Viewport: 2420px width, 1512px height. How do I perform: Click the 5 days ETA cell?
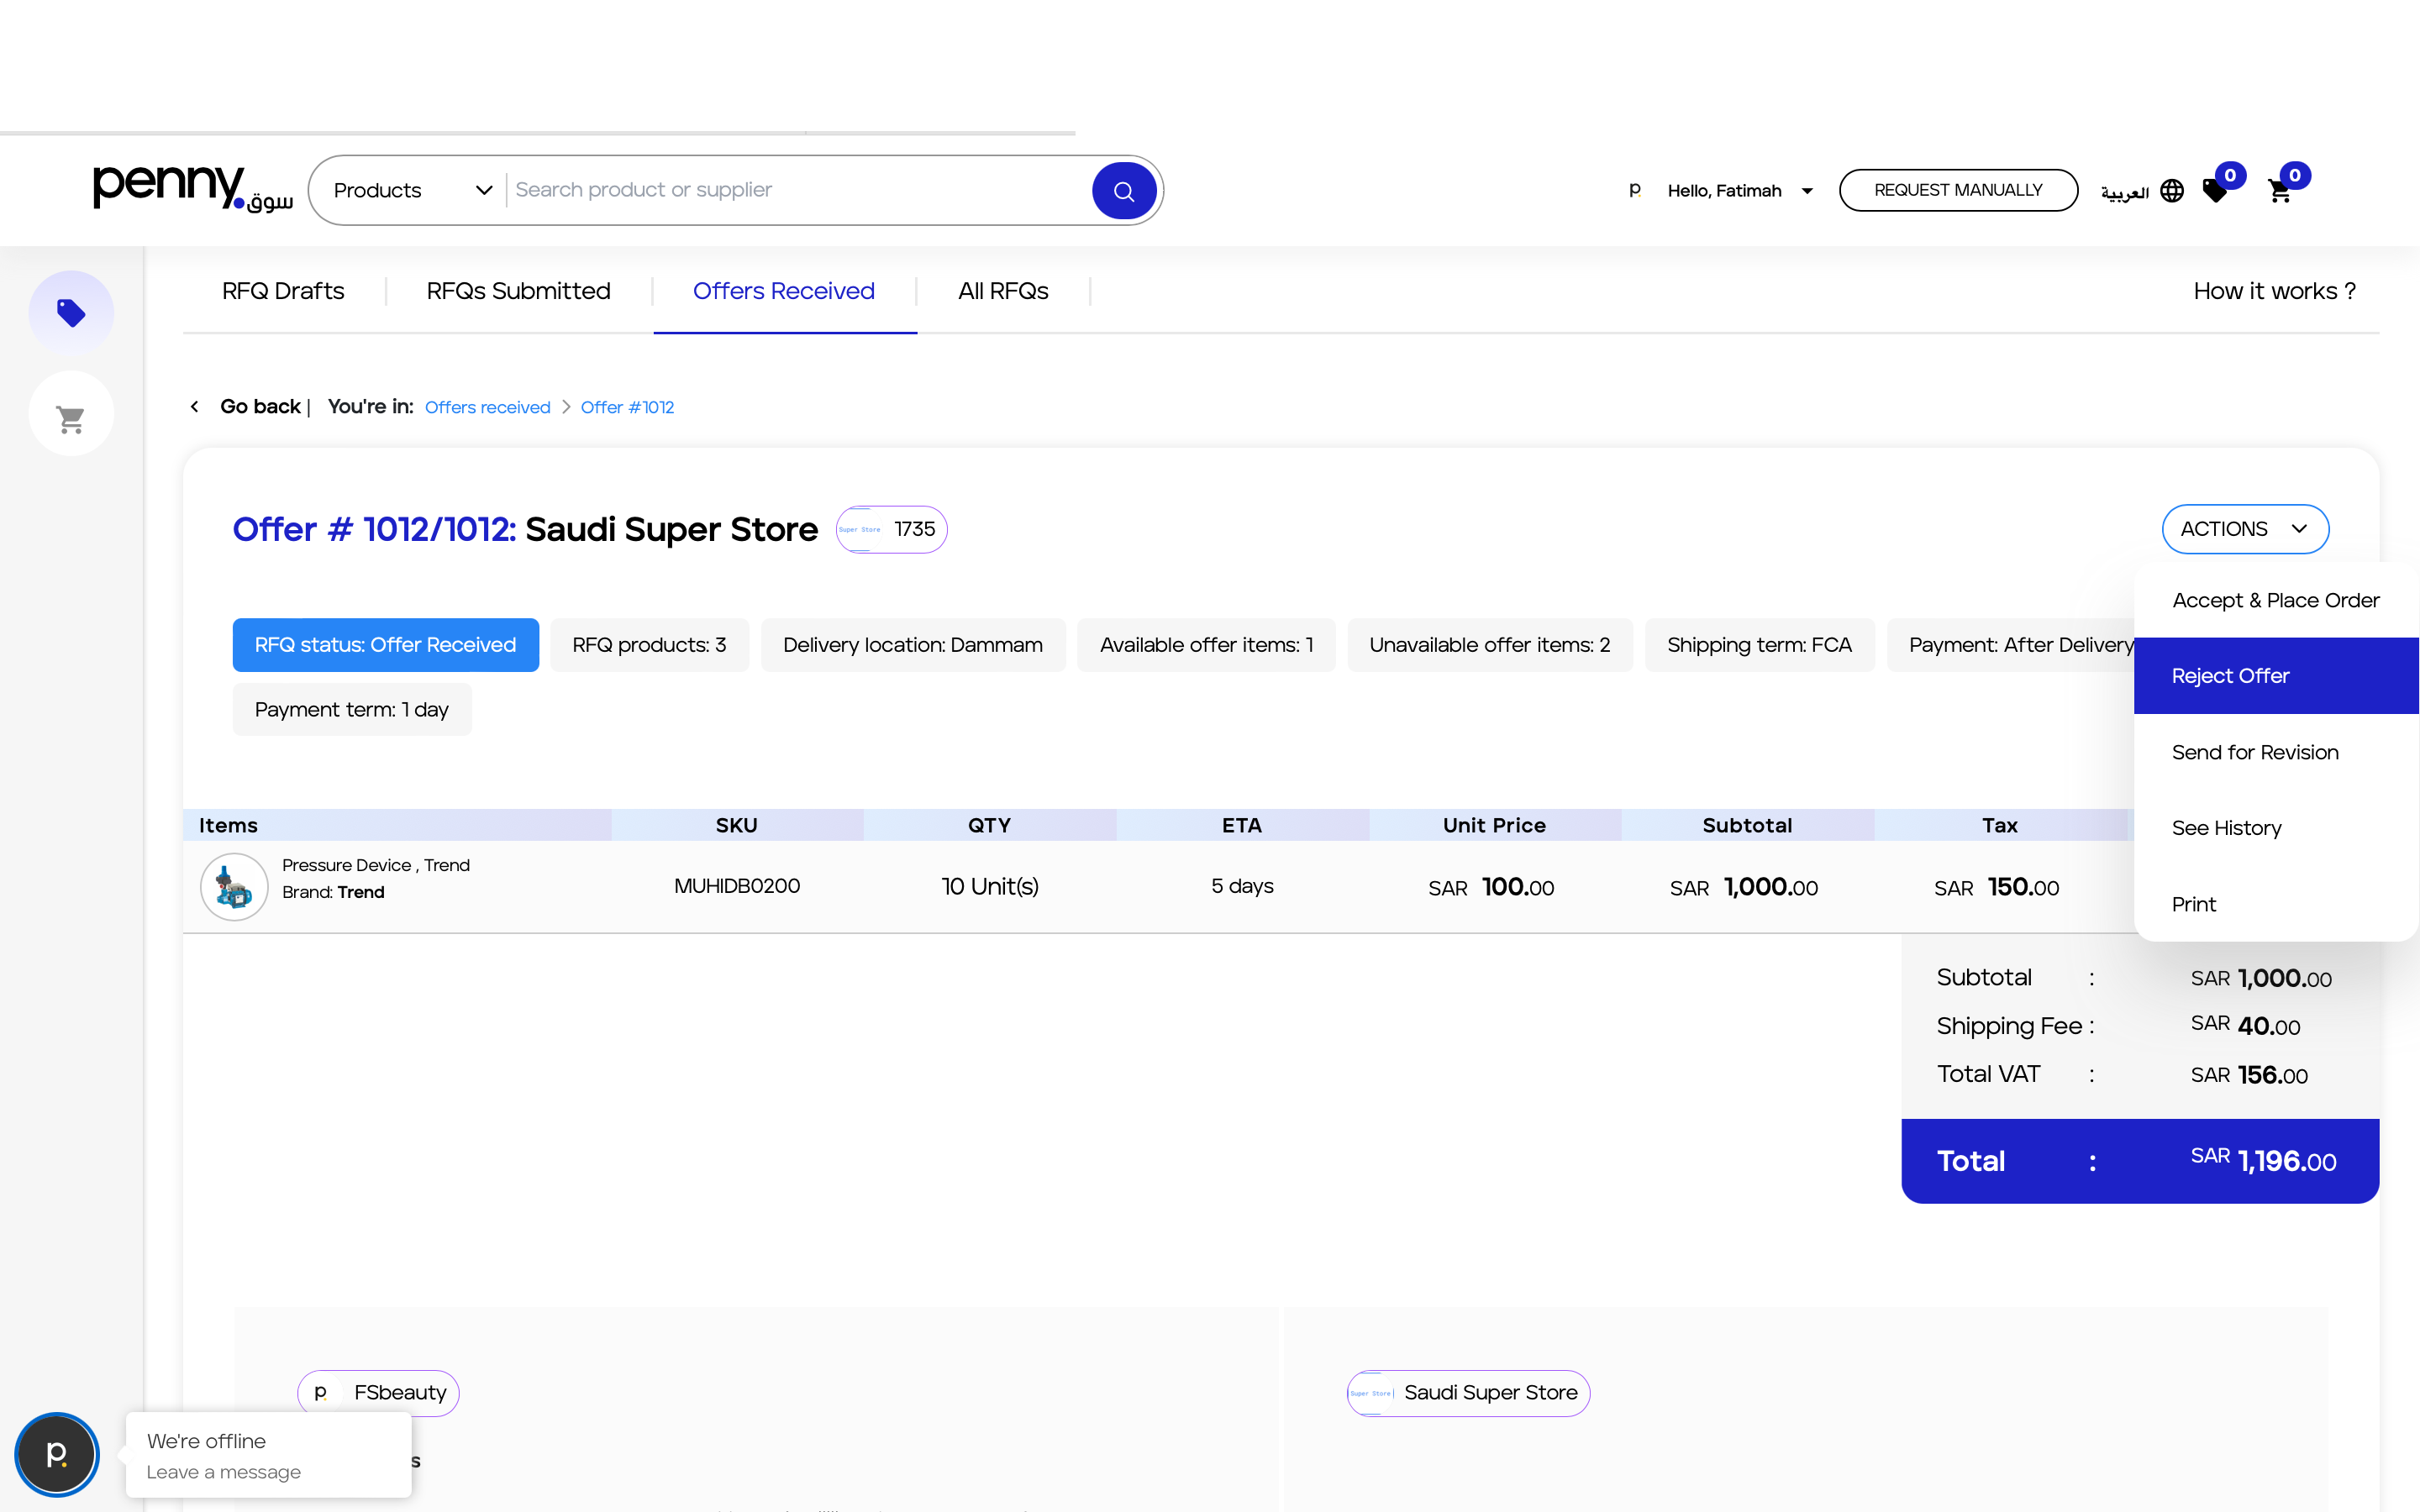(x=1242, y=886)
